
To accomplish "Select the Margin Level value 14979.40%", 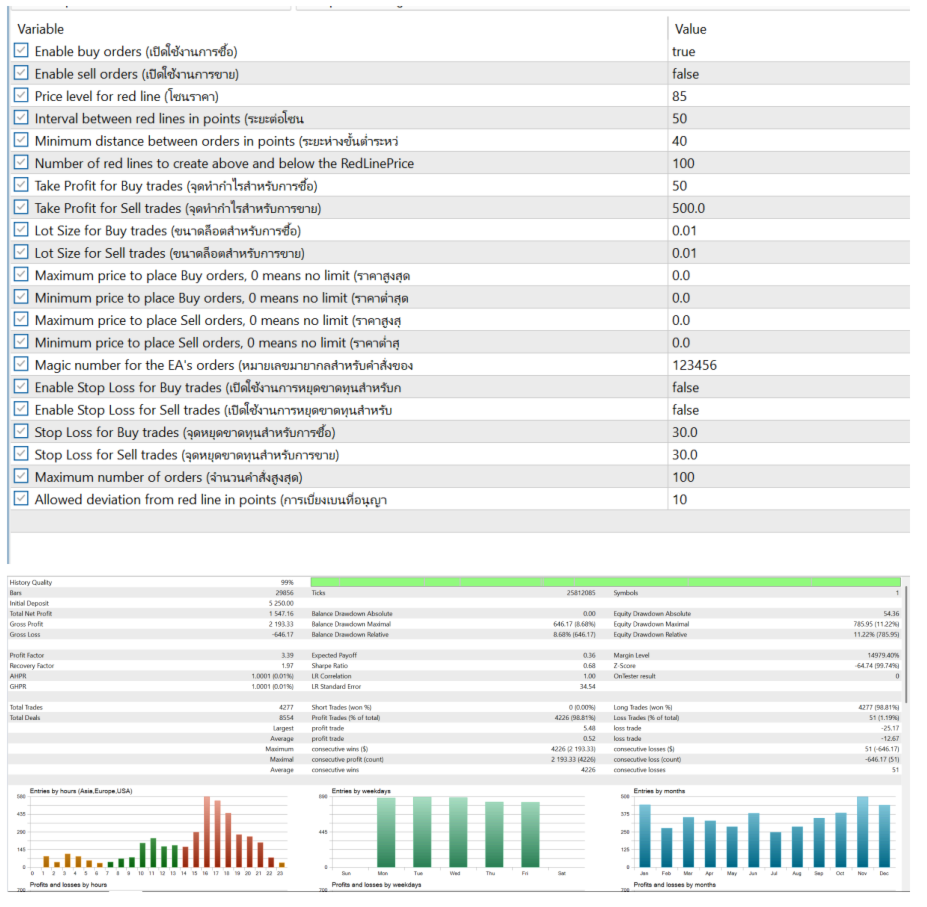I will 883,655.
